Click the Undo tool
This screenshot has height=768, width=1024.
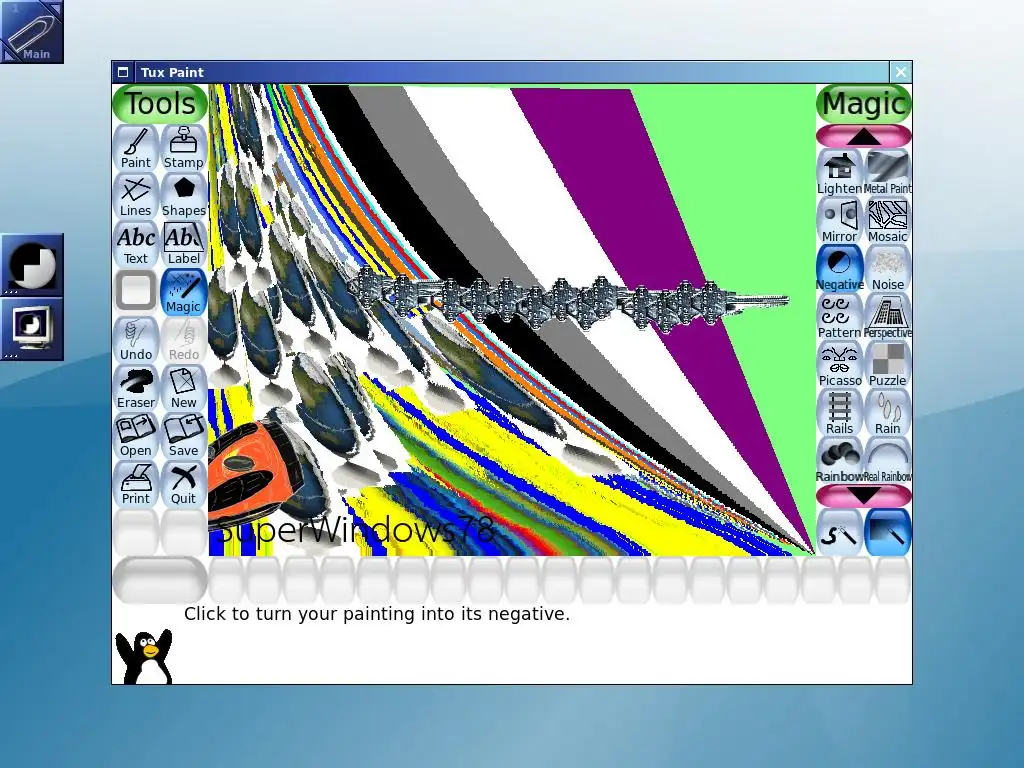[136, 340]
